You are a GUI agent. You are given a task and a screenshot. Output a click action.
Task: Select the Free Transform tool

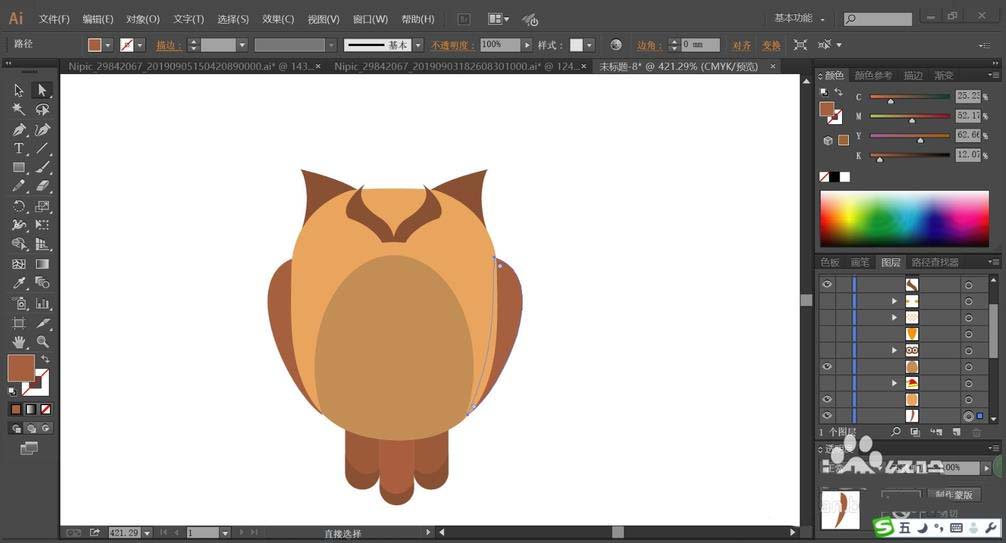(x=42, y=225)
